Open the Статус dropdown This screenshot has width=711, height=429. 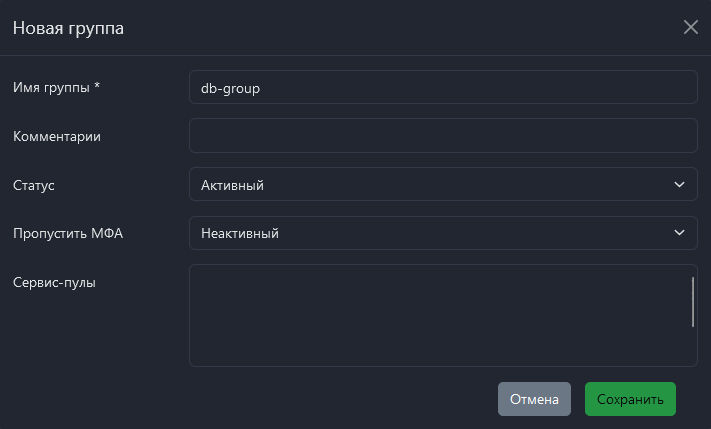(442, 184)
